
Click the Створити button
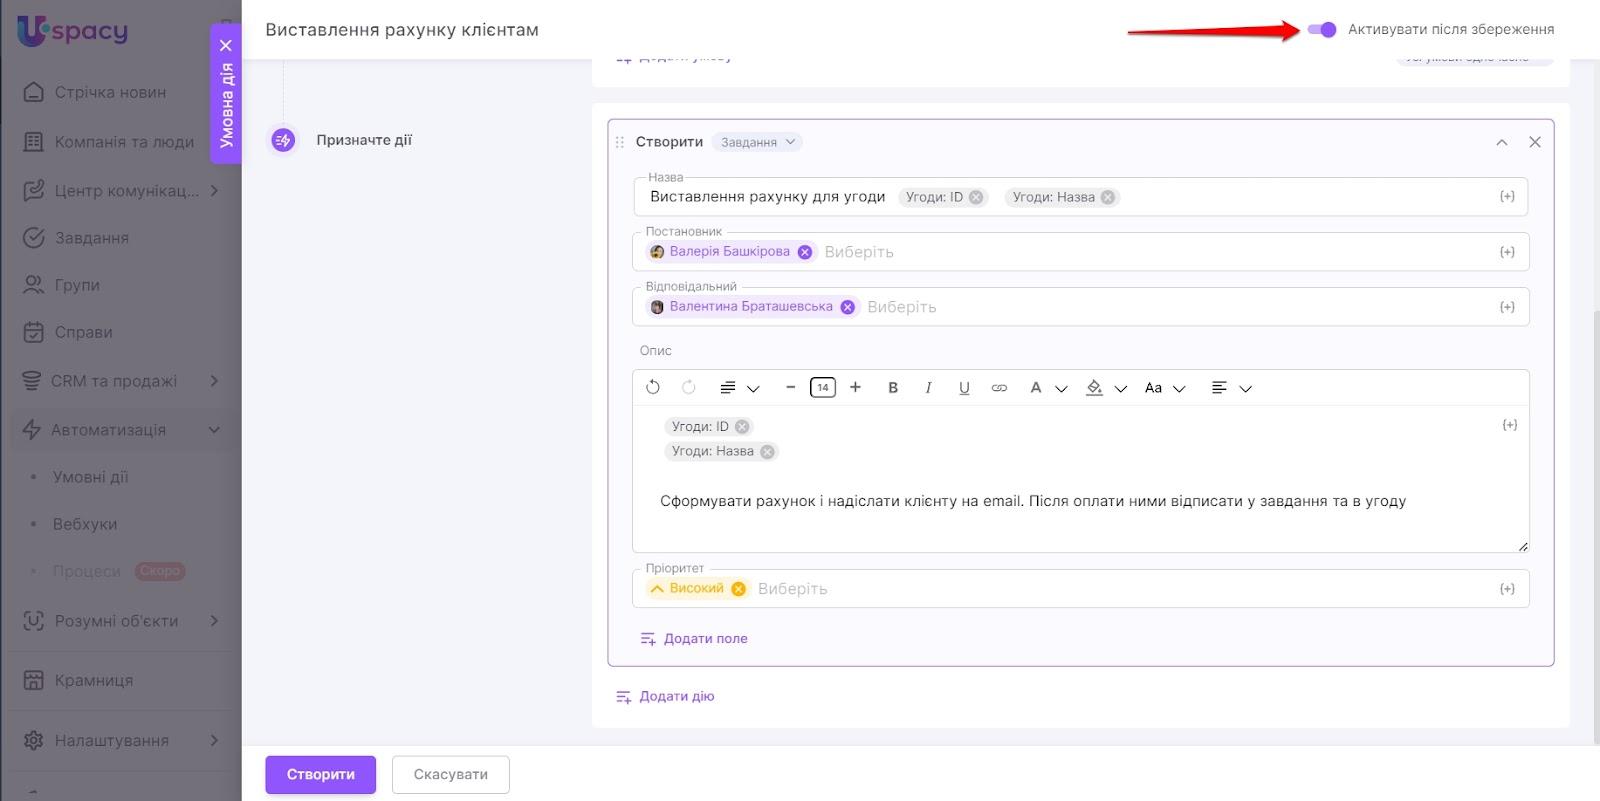[x=320, y=774]
